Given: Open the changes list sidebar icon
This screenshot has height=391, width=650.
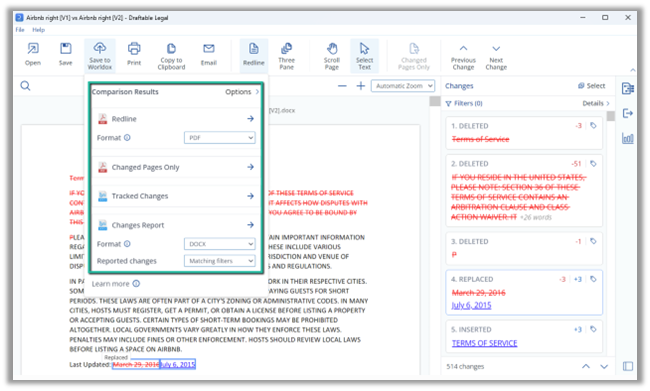Looking at the screenshot, I should point(628,88).
